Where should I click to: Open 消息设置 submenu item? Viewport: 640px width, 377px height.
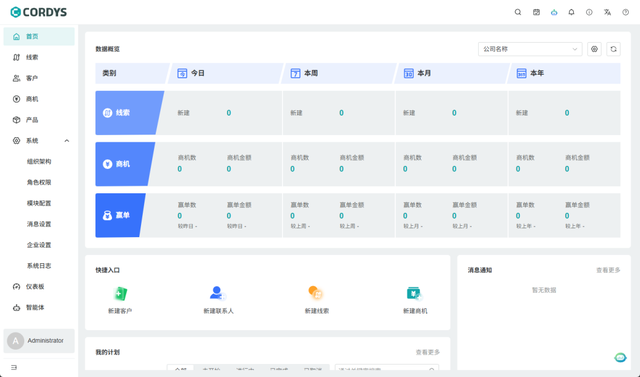[39, 224]
